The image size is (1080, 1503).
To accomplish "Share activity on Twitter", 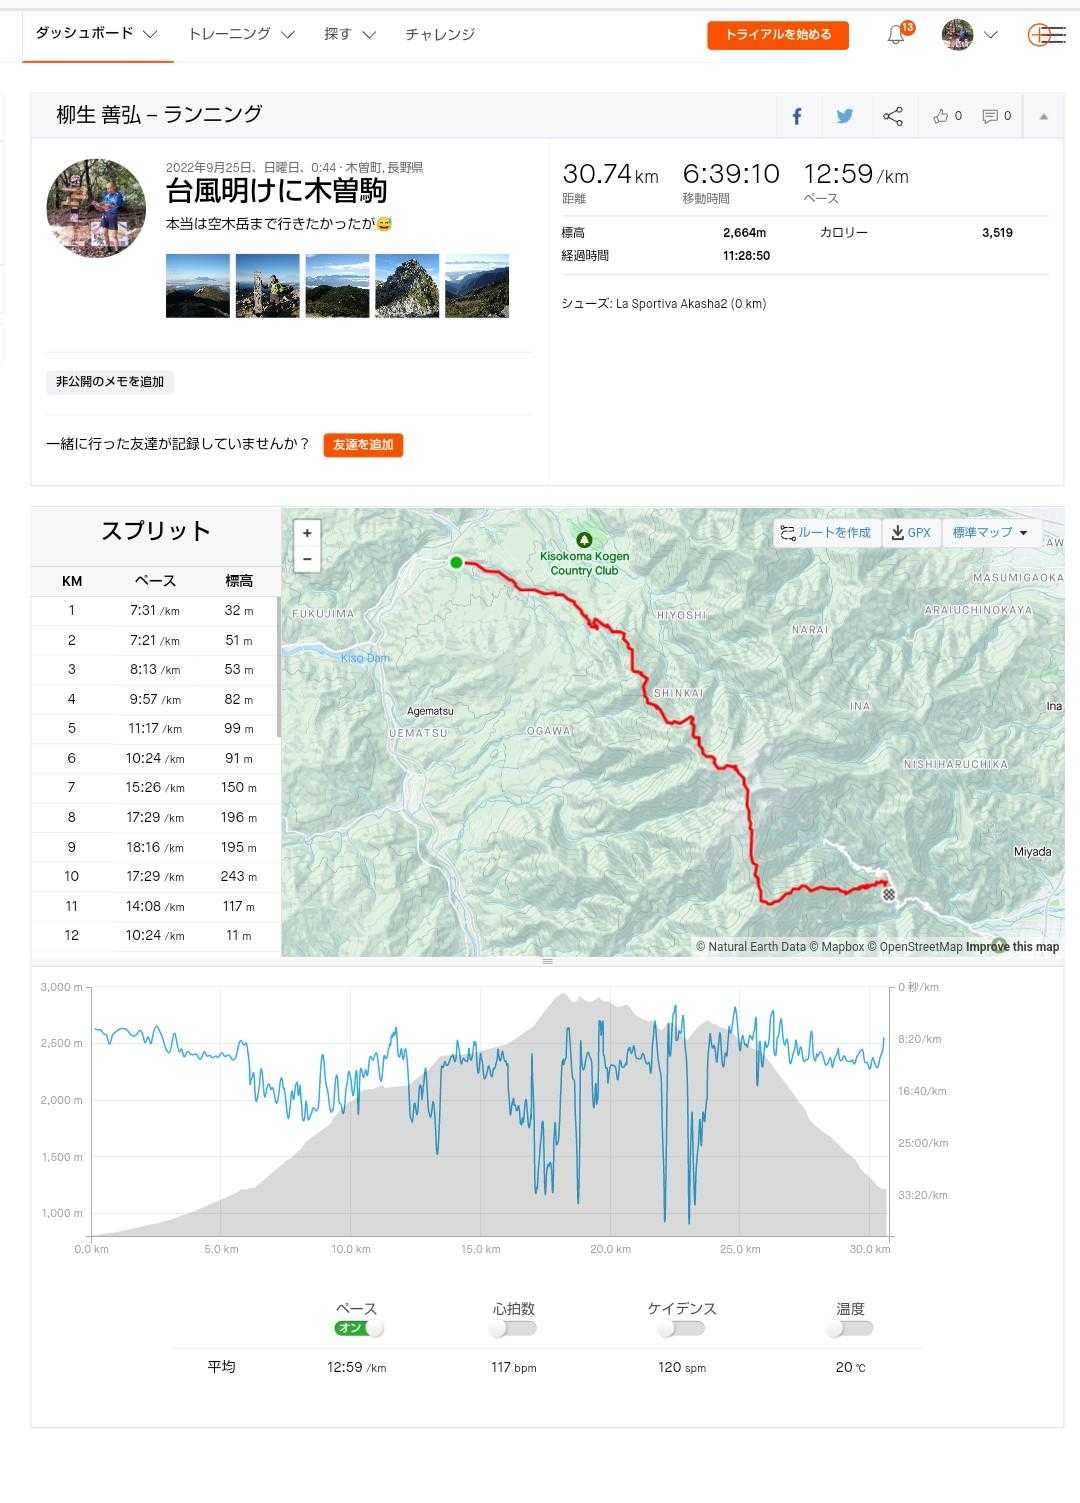I will coord(845,117).
